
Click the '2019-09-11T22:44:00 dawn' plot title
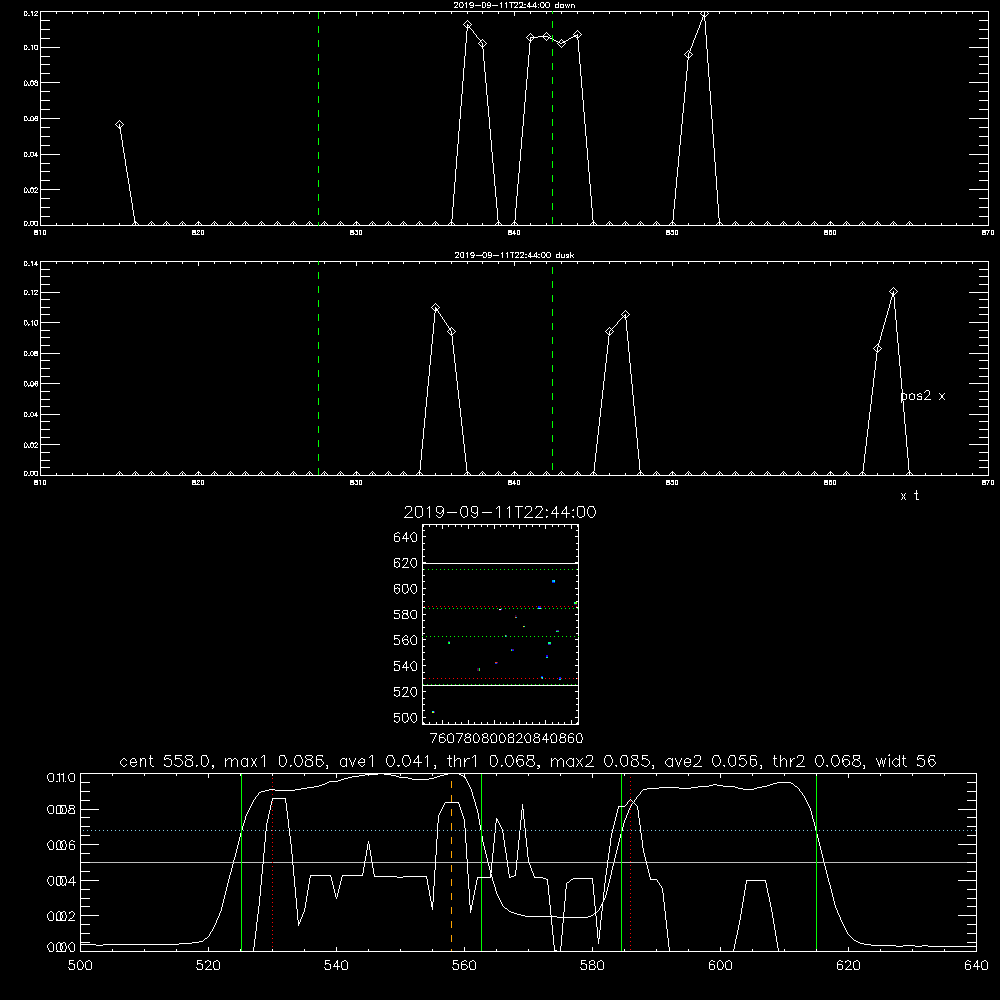[x=514, y=5]
